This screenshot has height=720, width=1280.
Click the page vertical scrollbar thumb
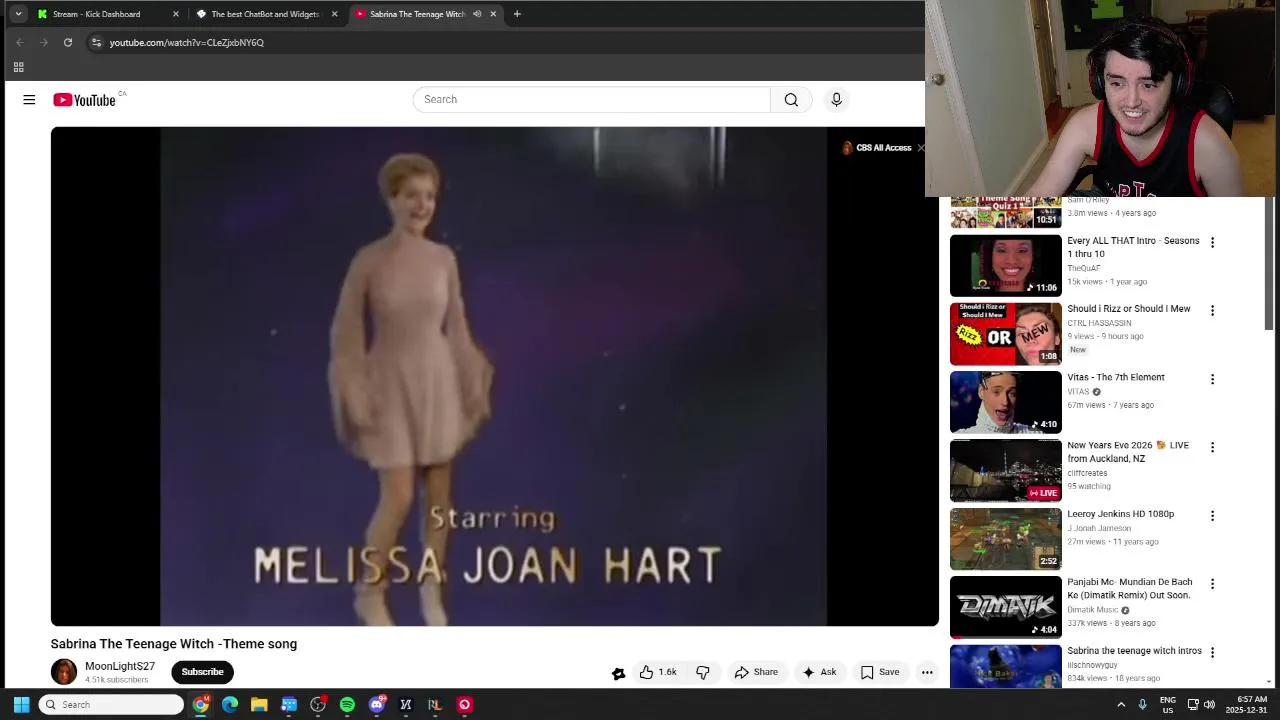(x=1270, y=263)
